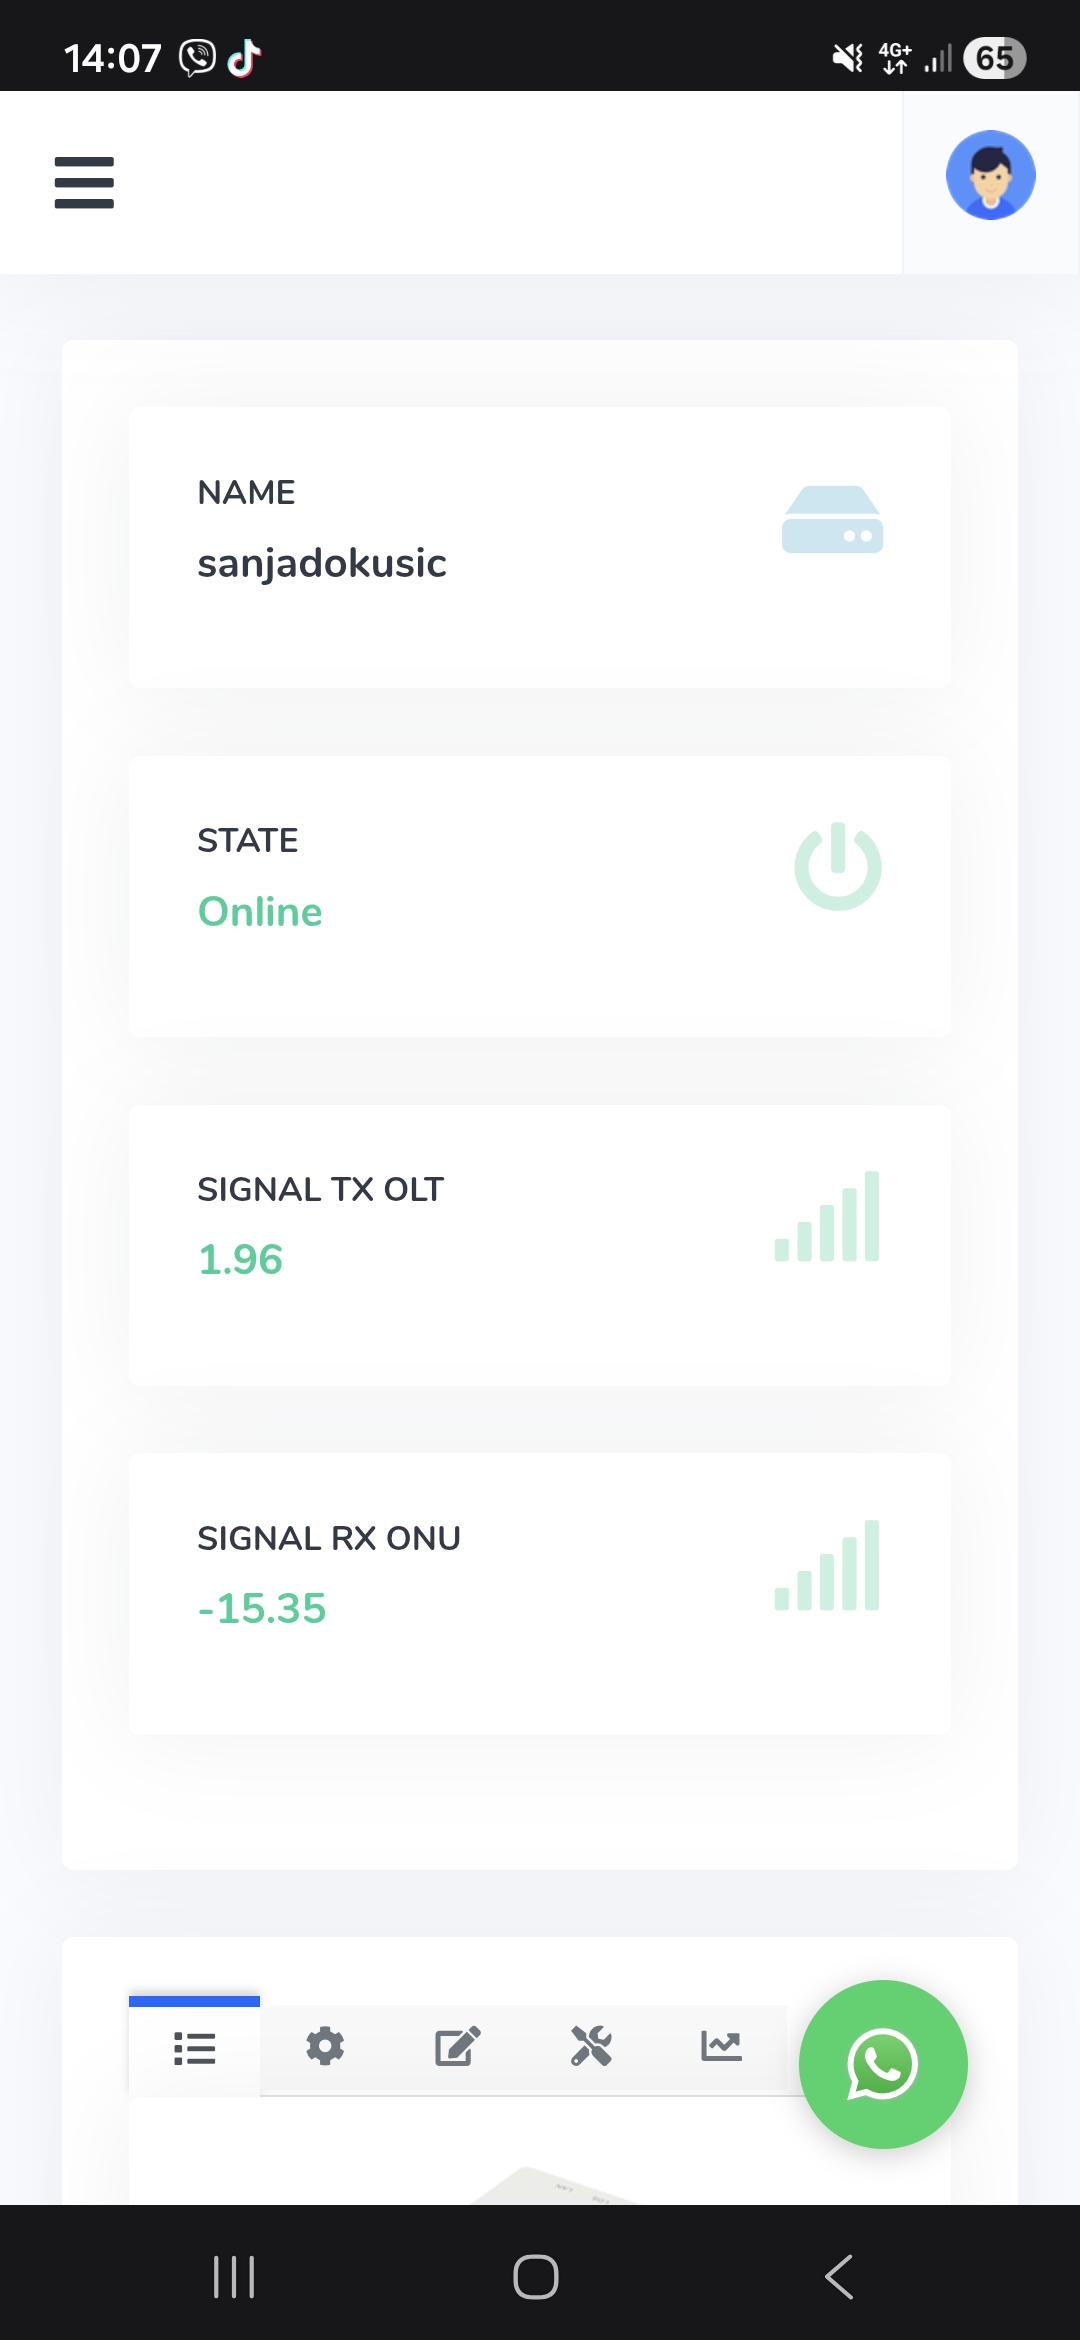Switch to the gear settings tab

pos(325,2046)
